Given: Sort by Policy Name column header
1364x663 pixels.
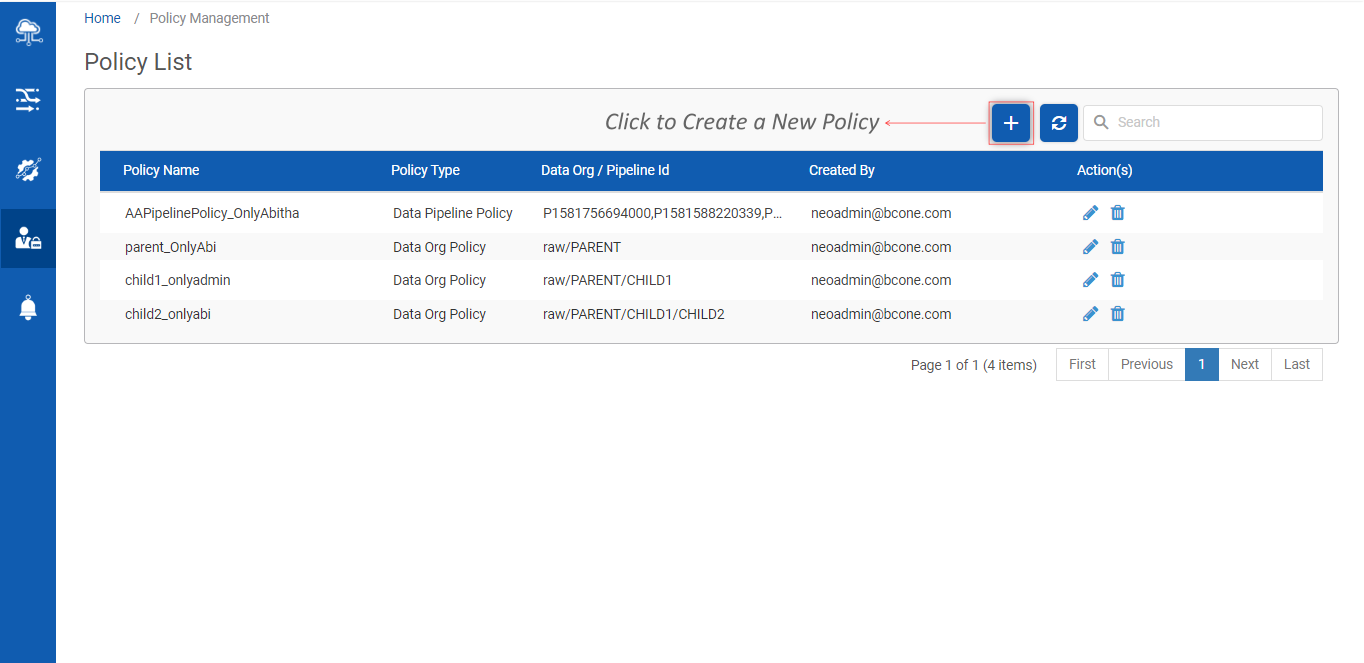Looking at the screenshot, I should pos(161,171).
